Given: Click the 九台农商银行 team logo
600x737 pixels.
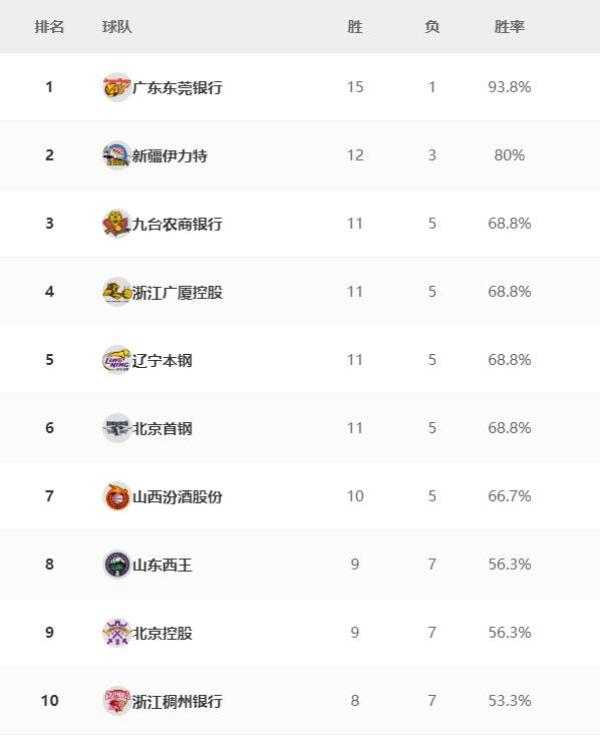Looking at the screenshot, I should pyautogui.click(x=117, y=223).
